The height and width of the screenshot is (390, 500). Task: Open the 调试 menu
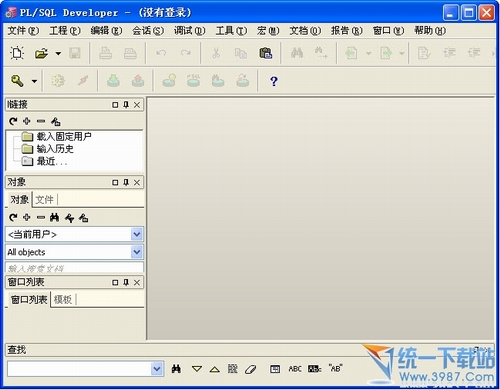189,31
